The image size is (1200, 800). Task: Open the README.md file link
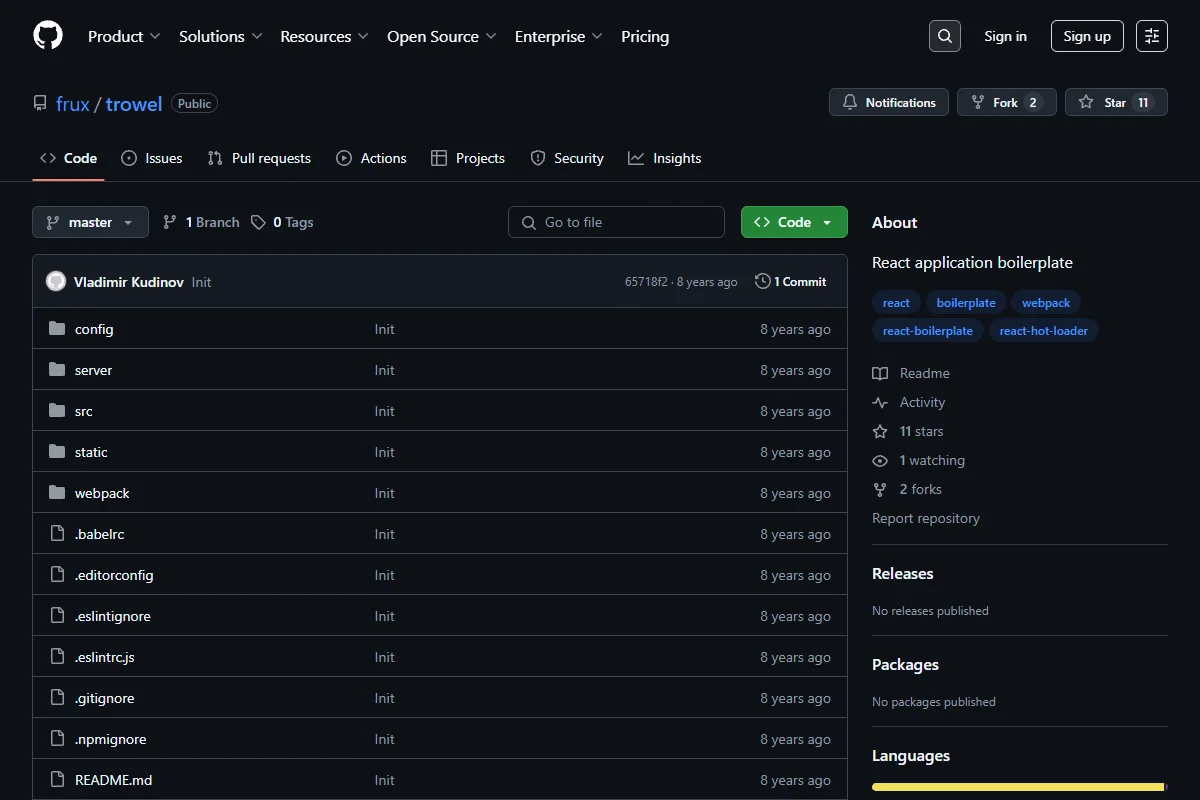pyautogui.click(x=113, y=780)
